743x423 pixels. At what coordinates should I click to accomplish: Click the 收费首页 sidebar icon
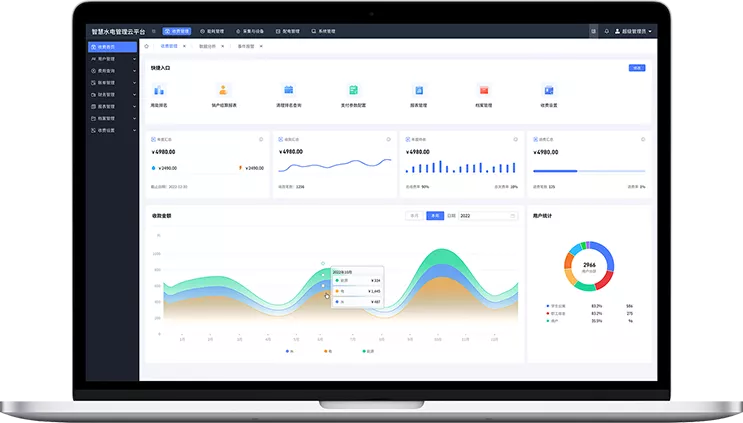point(93,47)
